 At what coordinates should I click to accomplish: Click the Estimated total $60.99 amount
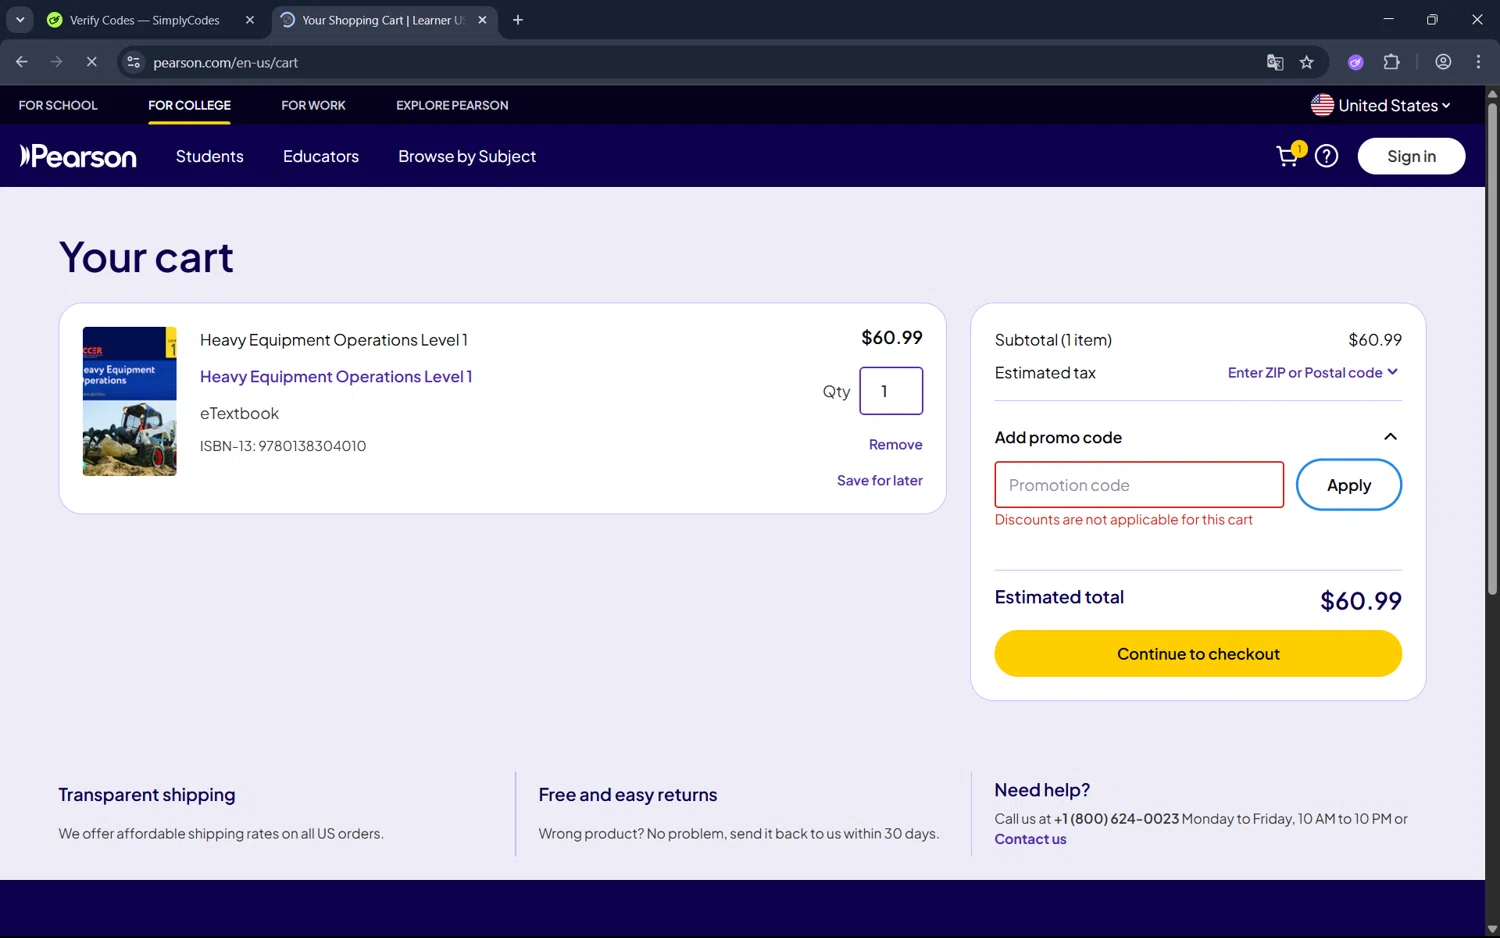click(x=1360, y=601)
